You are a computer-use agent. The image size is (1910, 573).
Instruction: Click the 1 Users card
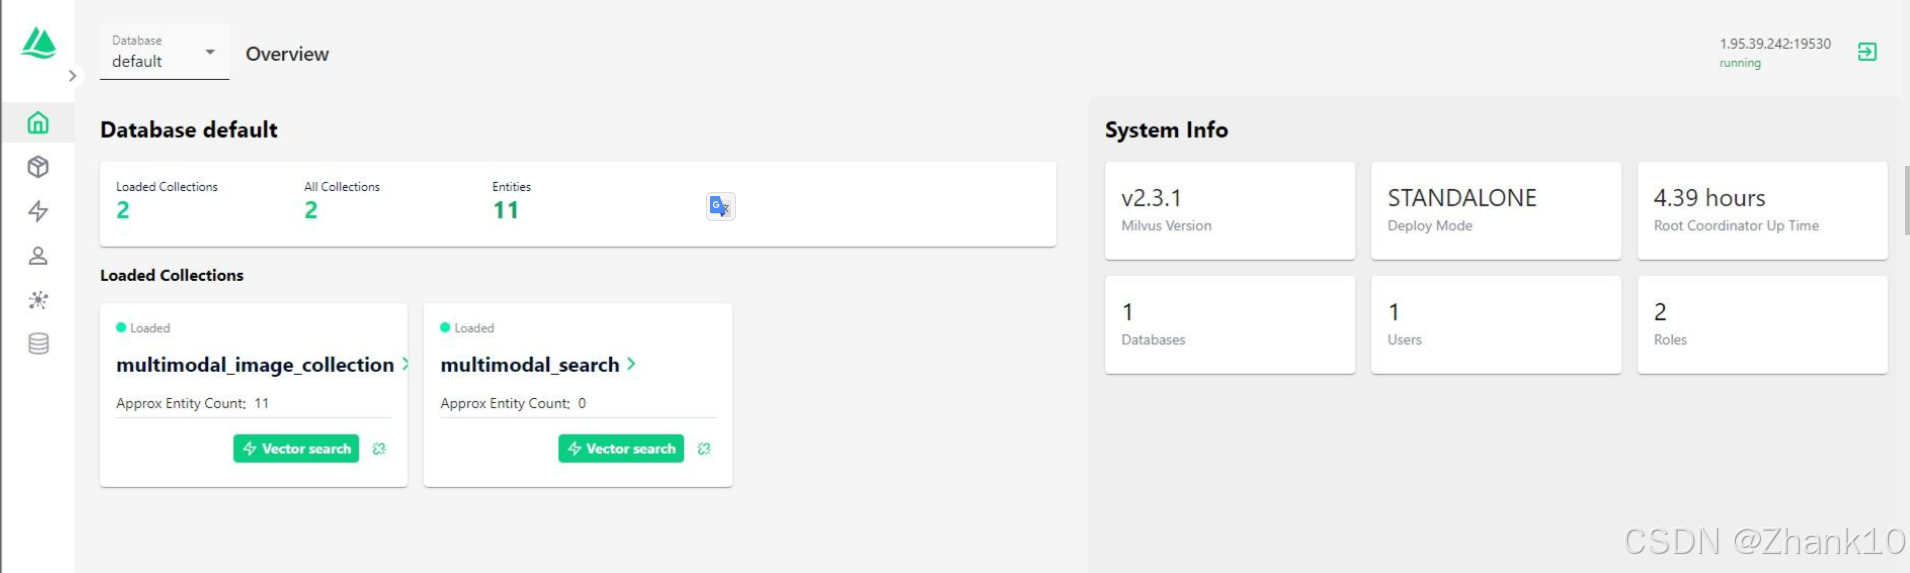tap(1496, 325)
